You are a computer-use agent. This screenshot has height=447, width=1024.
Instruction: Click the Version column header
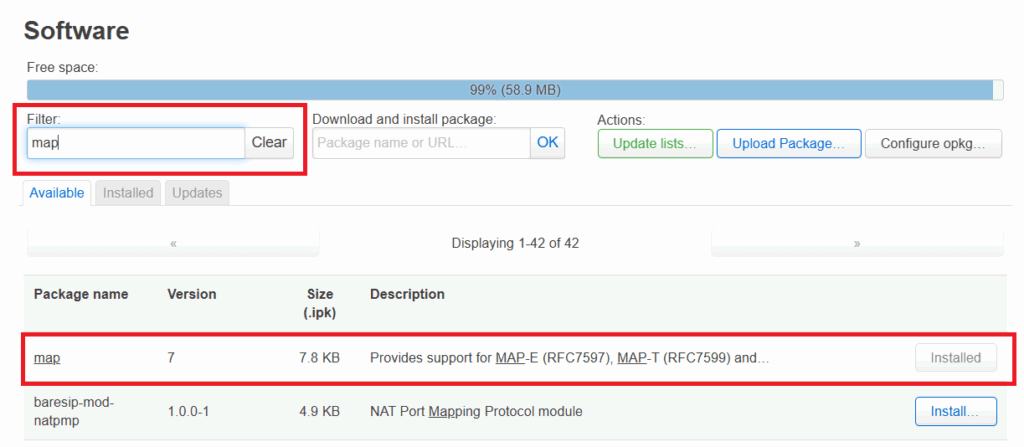tap(191, 294)
